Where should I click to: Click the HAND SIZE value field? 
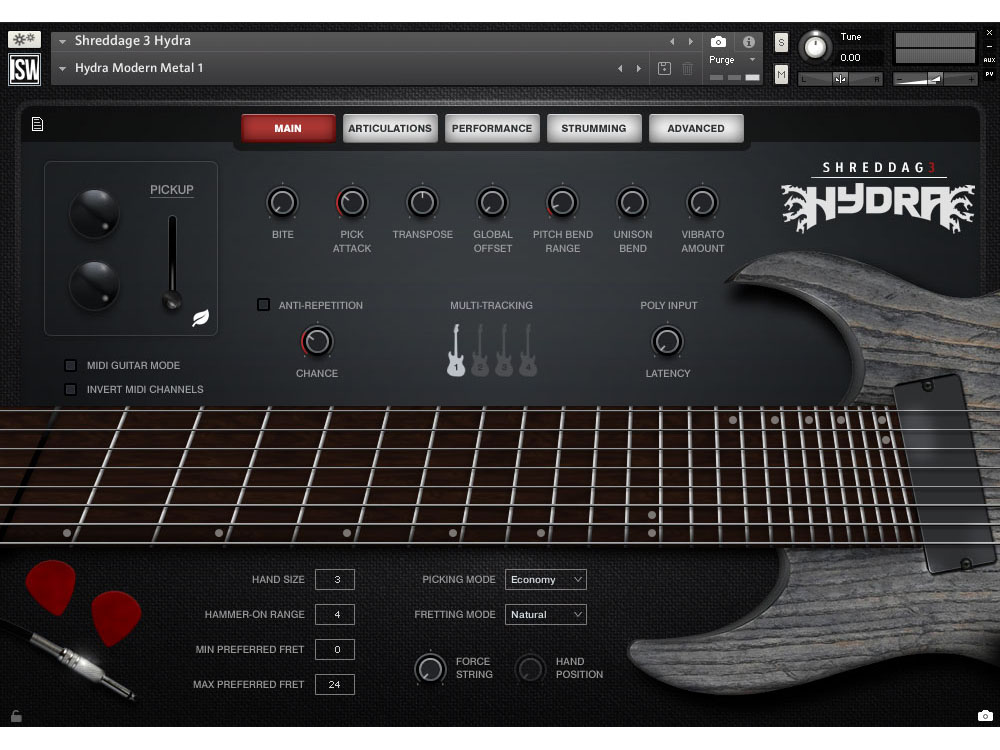click(335, 579)
